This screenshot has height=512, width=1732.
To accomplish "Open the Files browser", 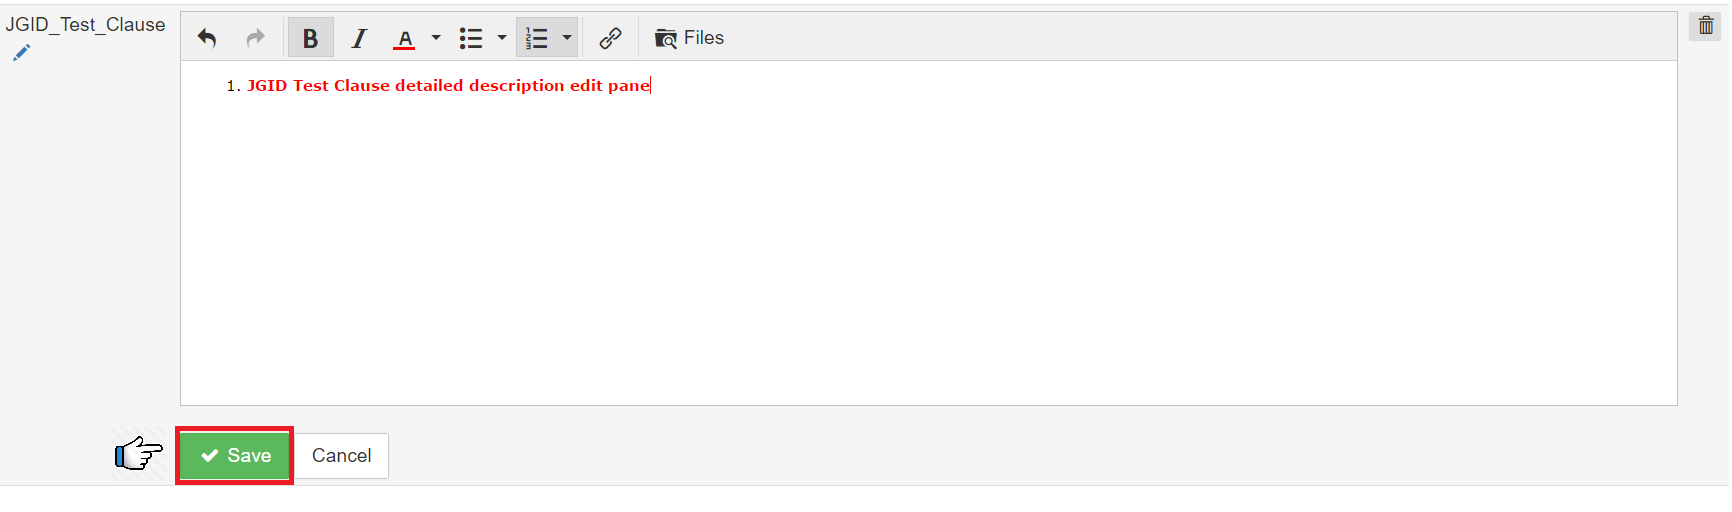I will click(689, 38).
